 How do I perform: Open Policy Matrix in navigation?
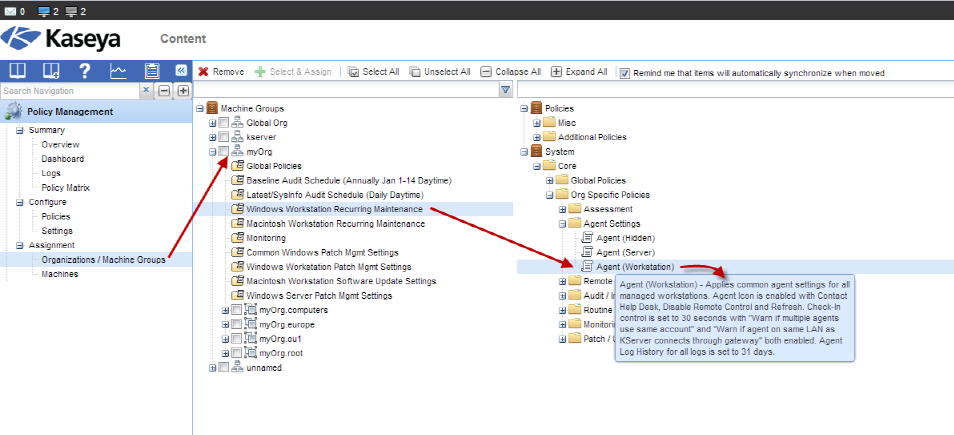coord(65,187)
